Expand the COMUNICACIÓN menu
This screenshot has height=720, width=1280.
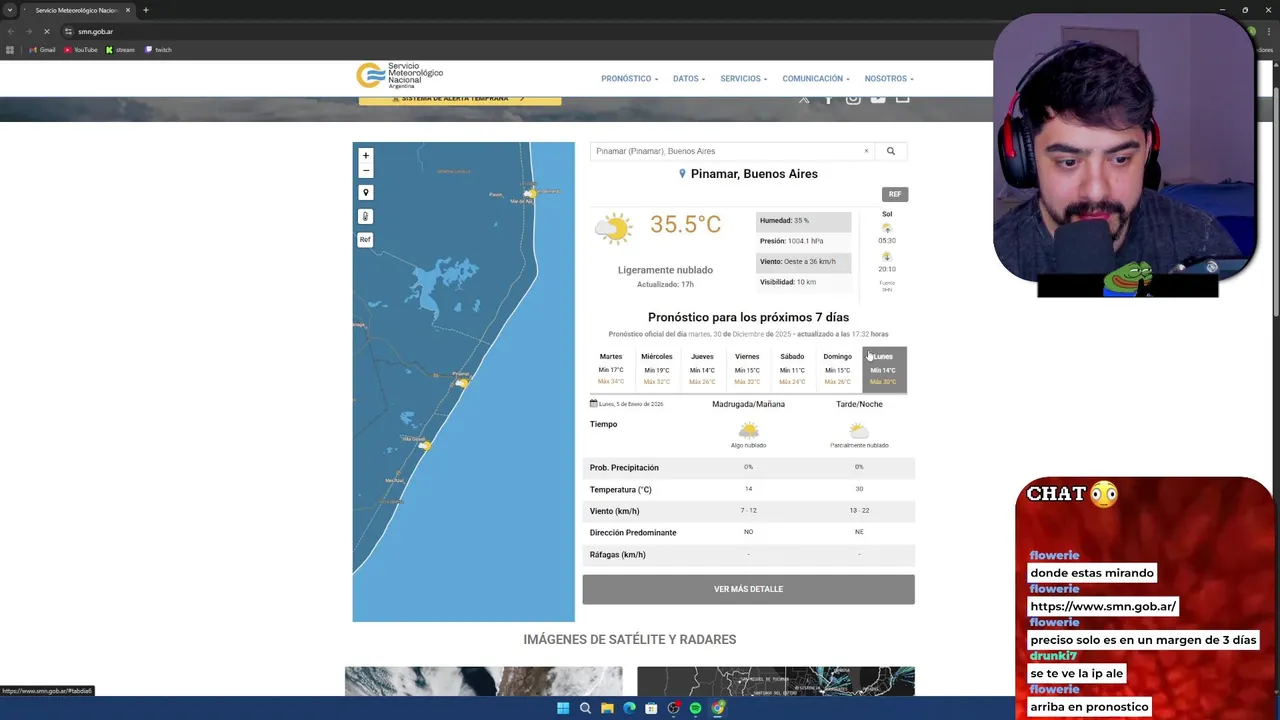(x=816, y=78)
